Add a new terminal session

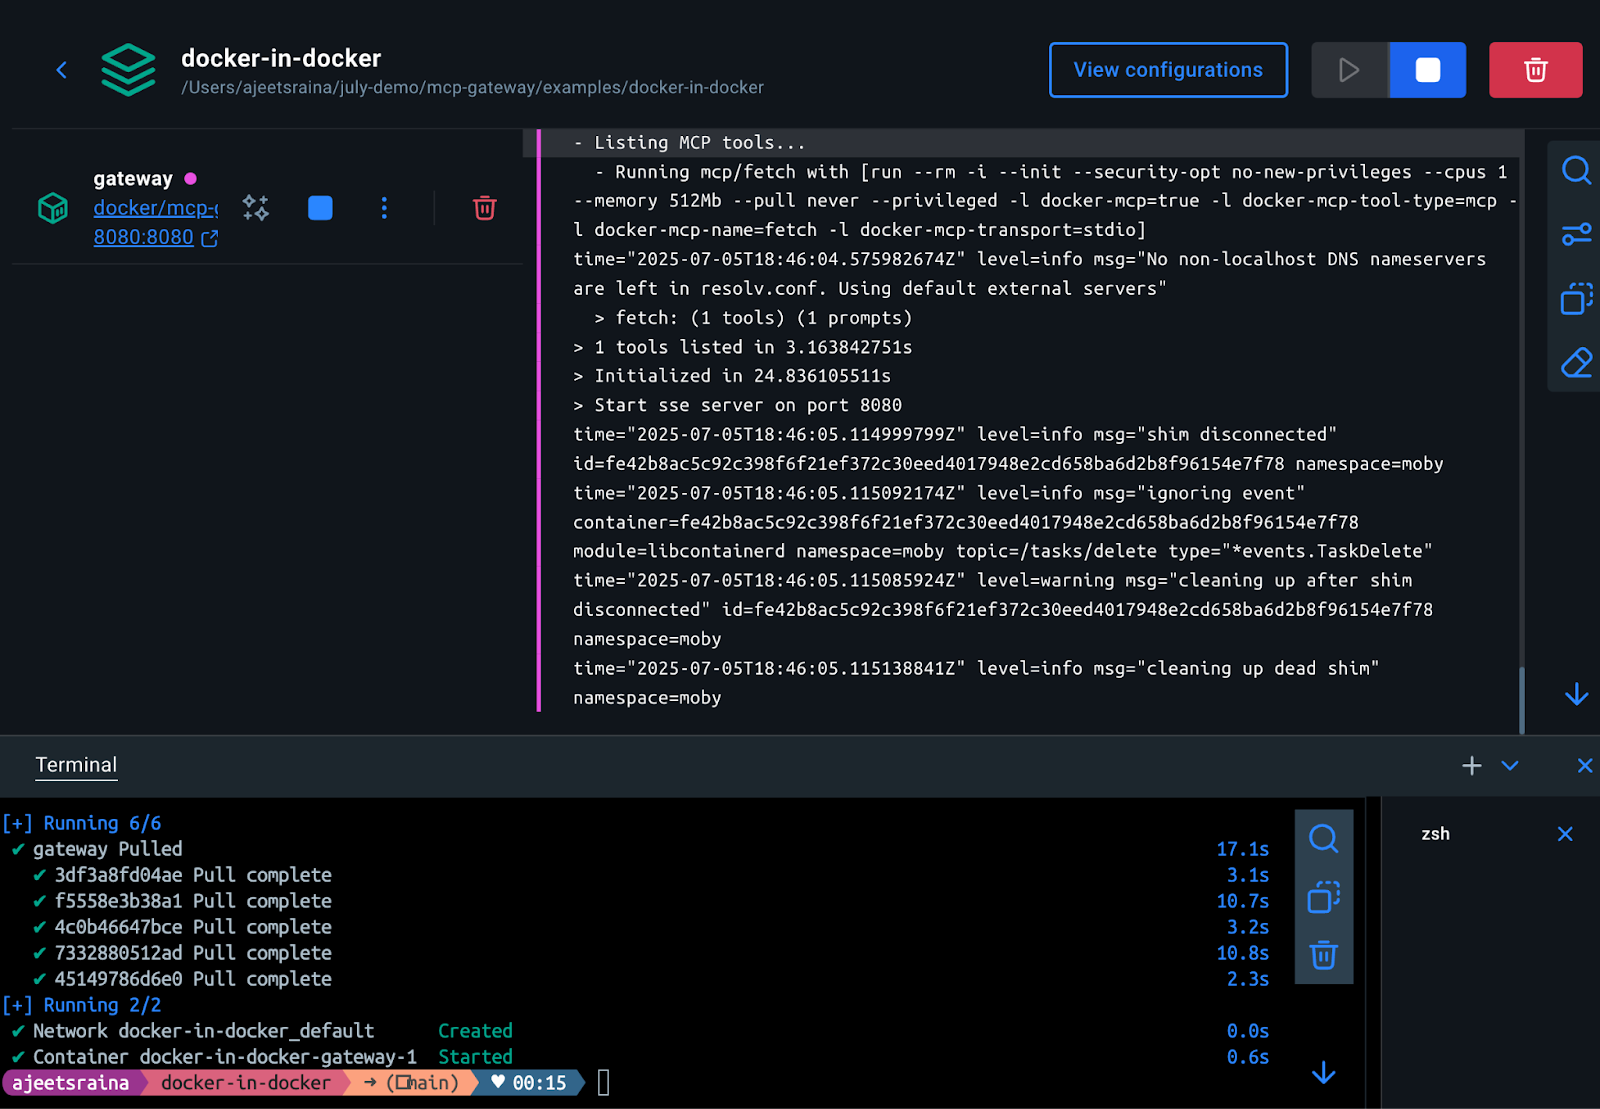click(1472, 766)
